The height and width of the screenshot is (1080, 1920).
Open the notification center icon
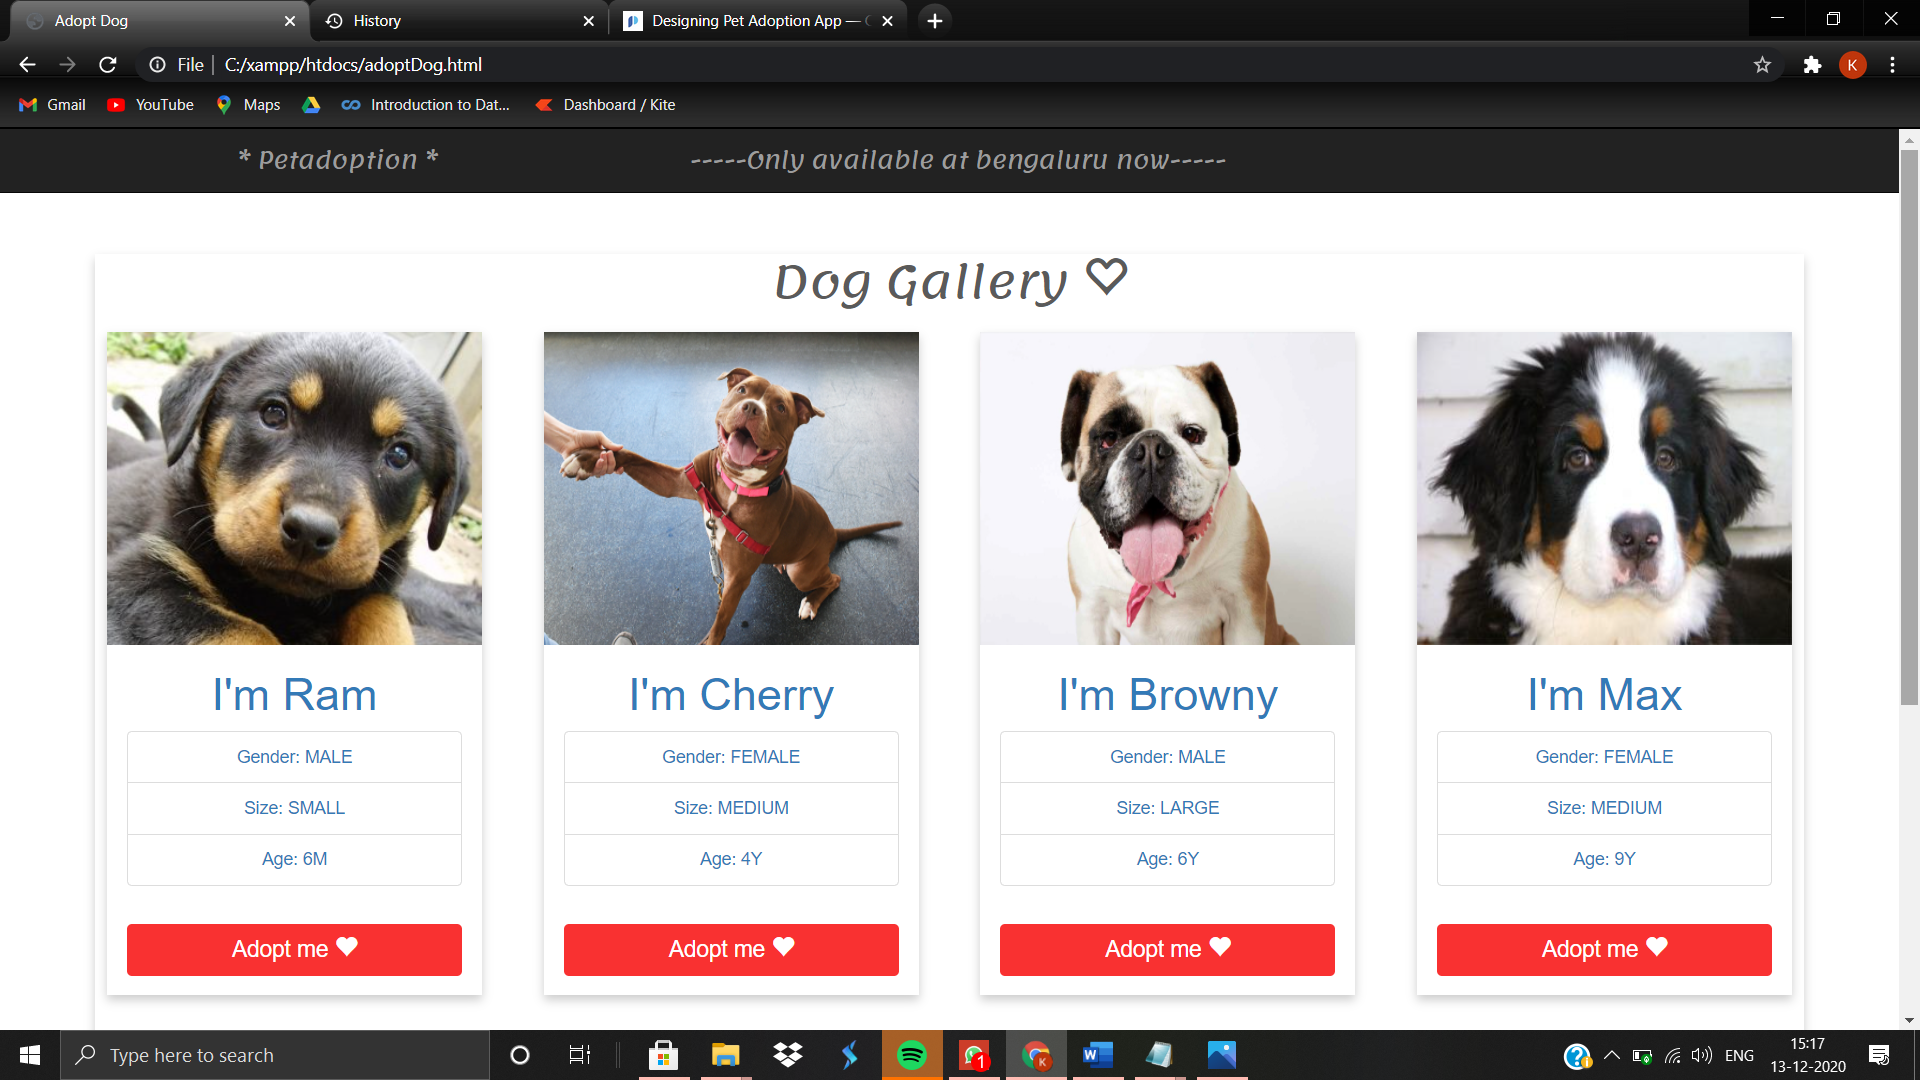coord(1879,1055)
